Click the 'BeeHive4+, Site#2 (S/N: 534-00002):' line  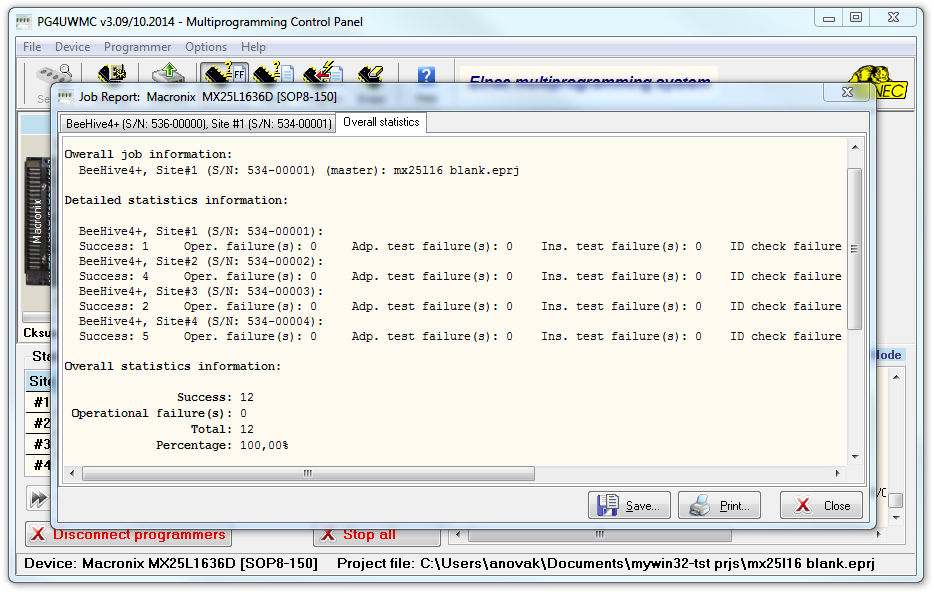(201, 262)
